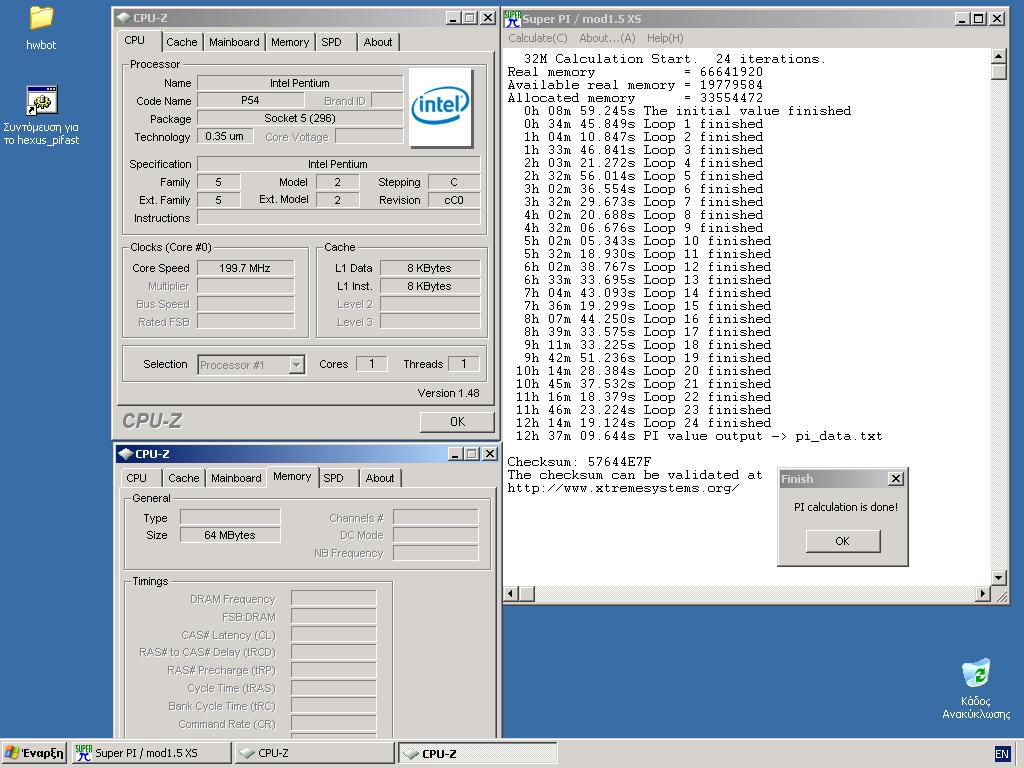This screenshot has height=768, width=1024.
Task: Click the Memory Size field 64 MBytes
Action: [230, 536]
